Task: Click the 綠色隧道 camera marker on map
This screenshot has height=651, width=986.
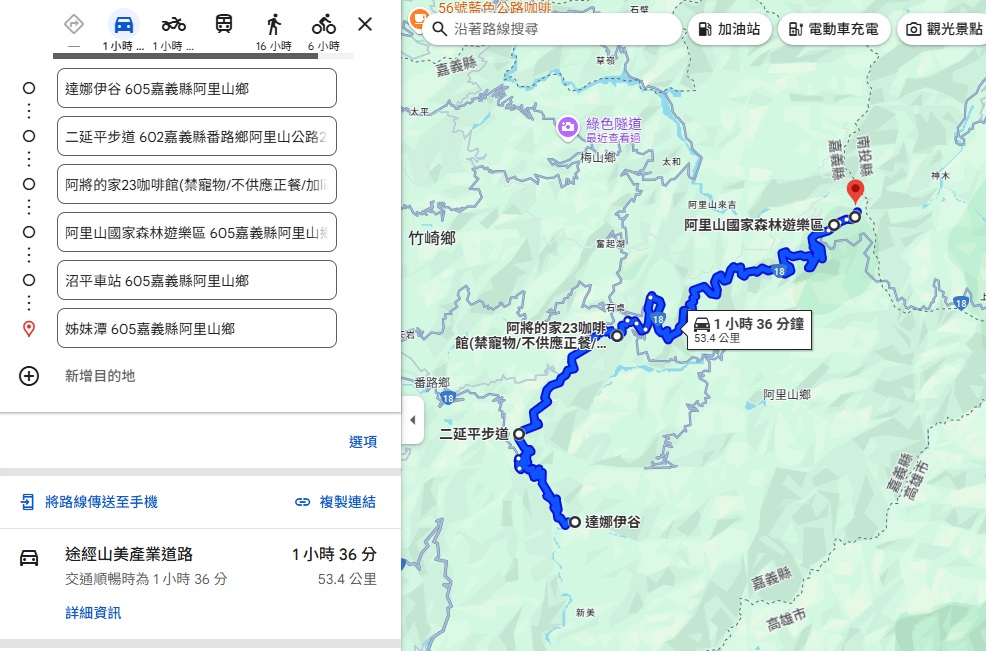Action: point(567,128)
